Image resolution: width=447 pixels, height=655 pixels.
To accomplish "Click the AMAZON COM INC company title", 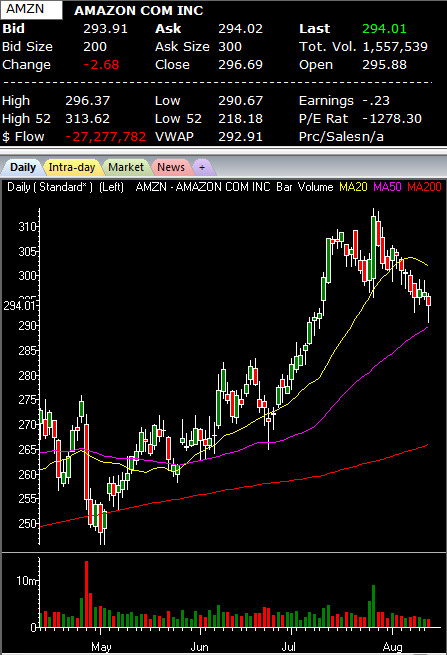I will click(x=139, y=10).
